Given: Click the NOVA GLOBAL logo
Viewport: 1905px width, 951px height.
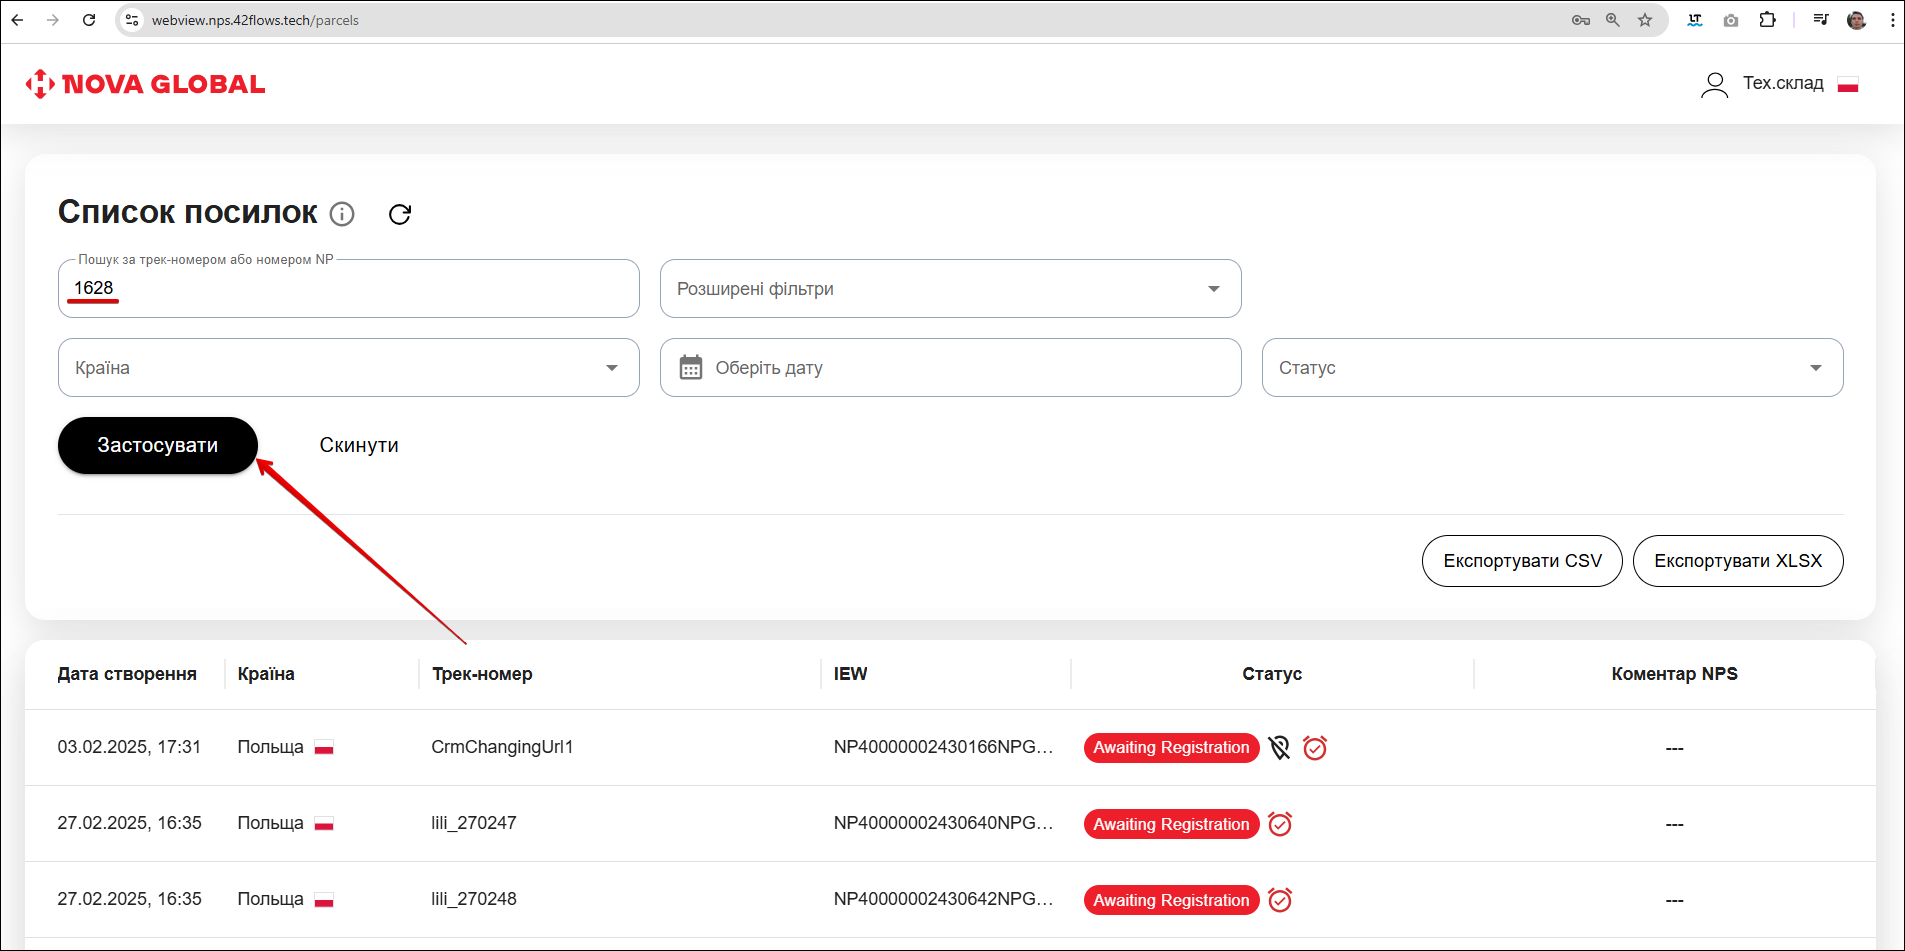Looking at the screenshot, I should (146, 84).
